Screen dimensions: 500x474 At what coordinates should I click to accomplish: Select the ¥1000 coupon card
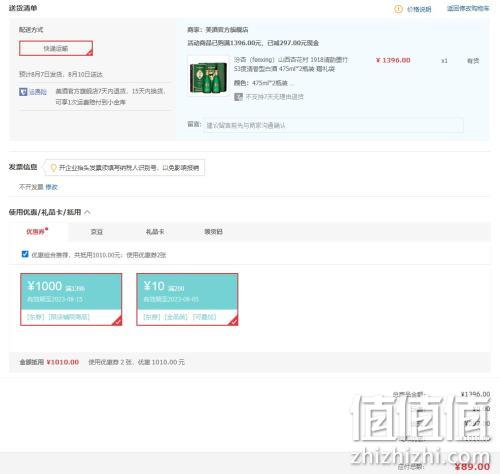[71, 299]
